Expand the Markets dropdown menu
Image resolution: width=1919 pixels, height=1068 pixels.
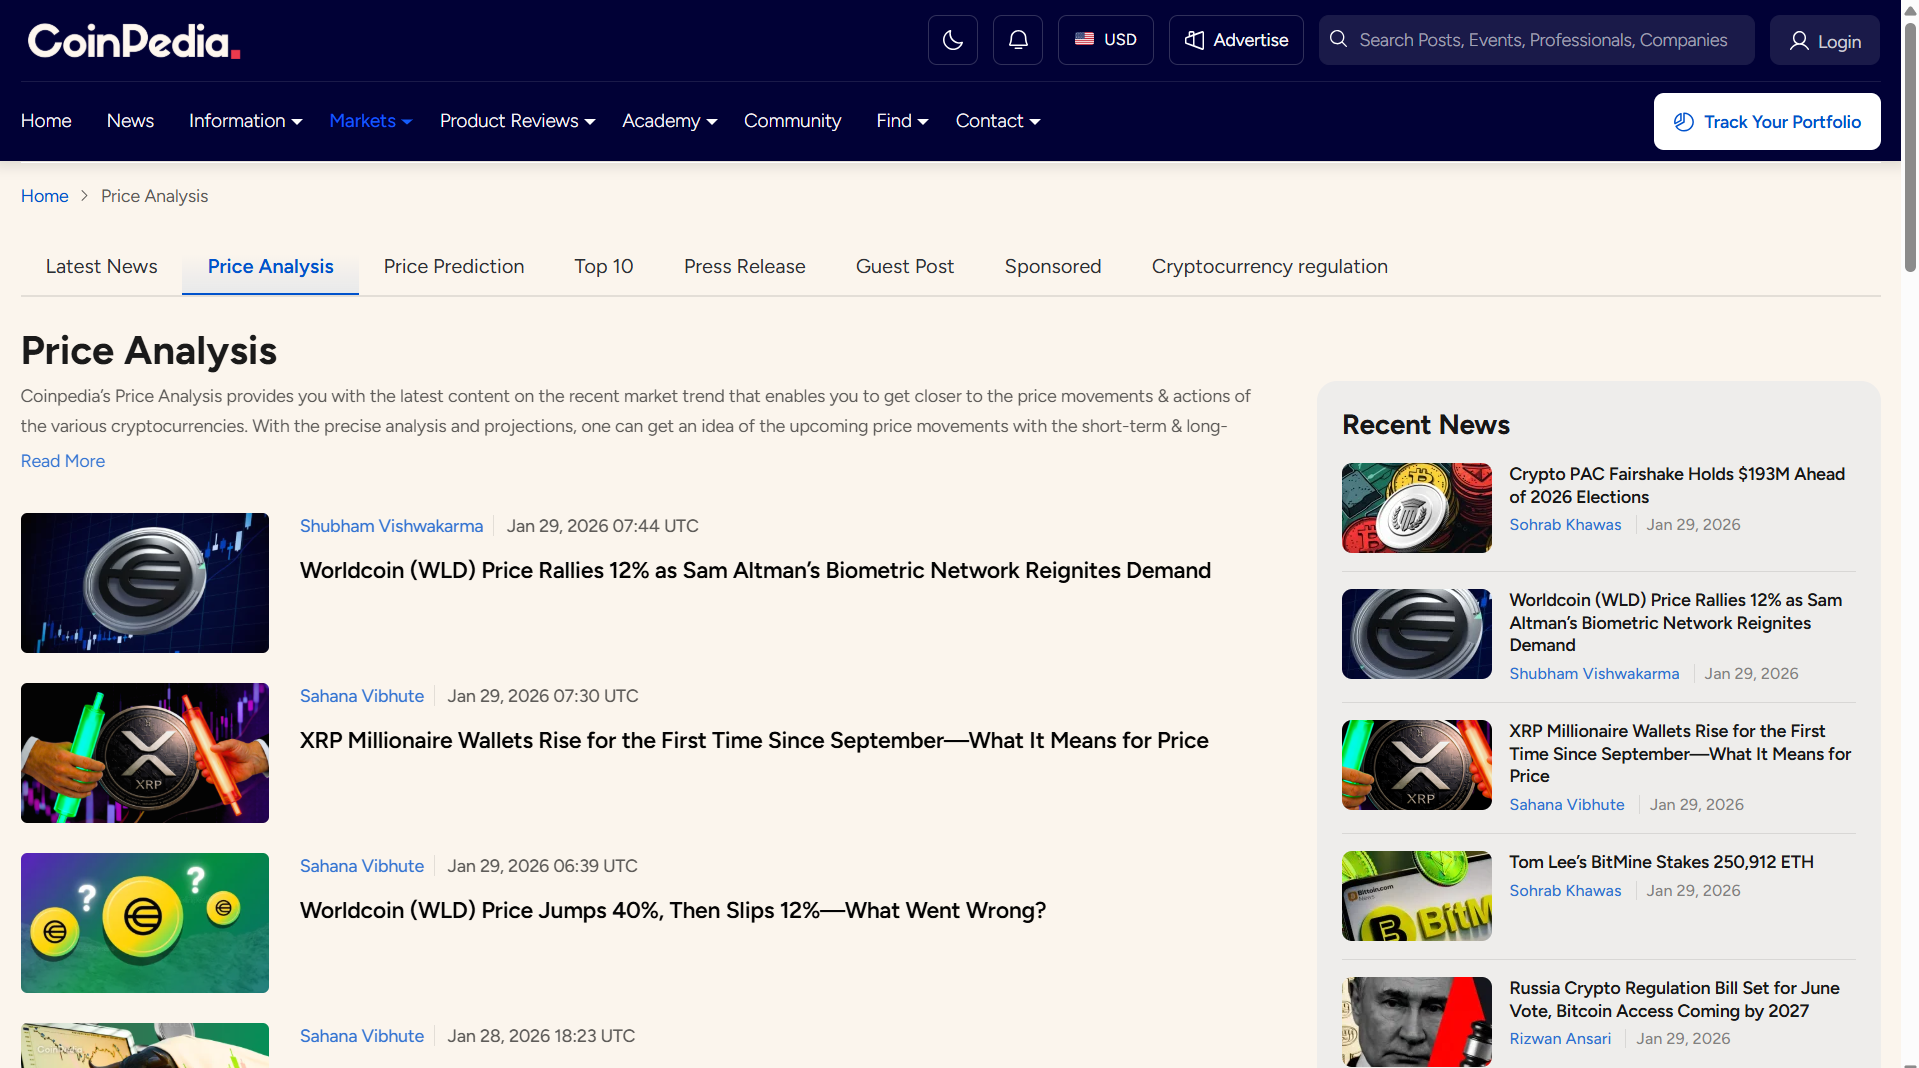click(370, 121)
